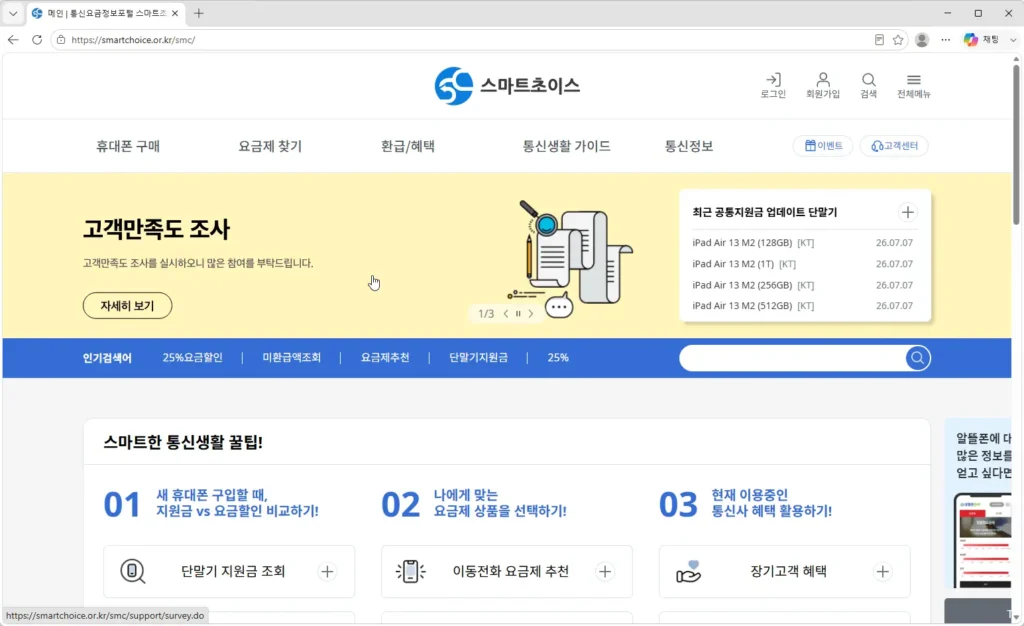The height and width of the screenshot is (626, 1024).
Task: Open the tab list dropdown arrow
Action: (12, 13)
